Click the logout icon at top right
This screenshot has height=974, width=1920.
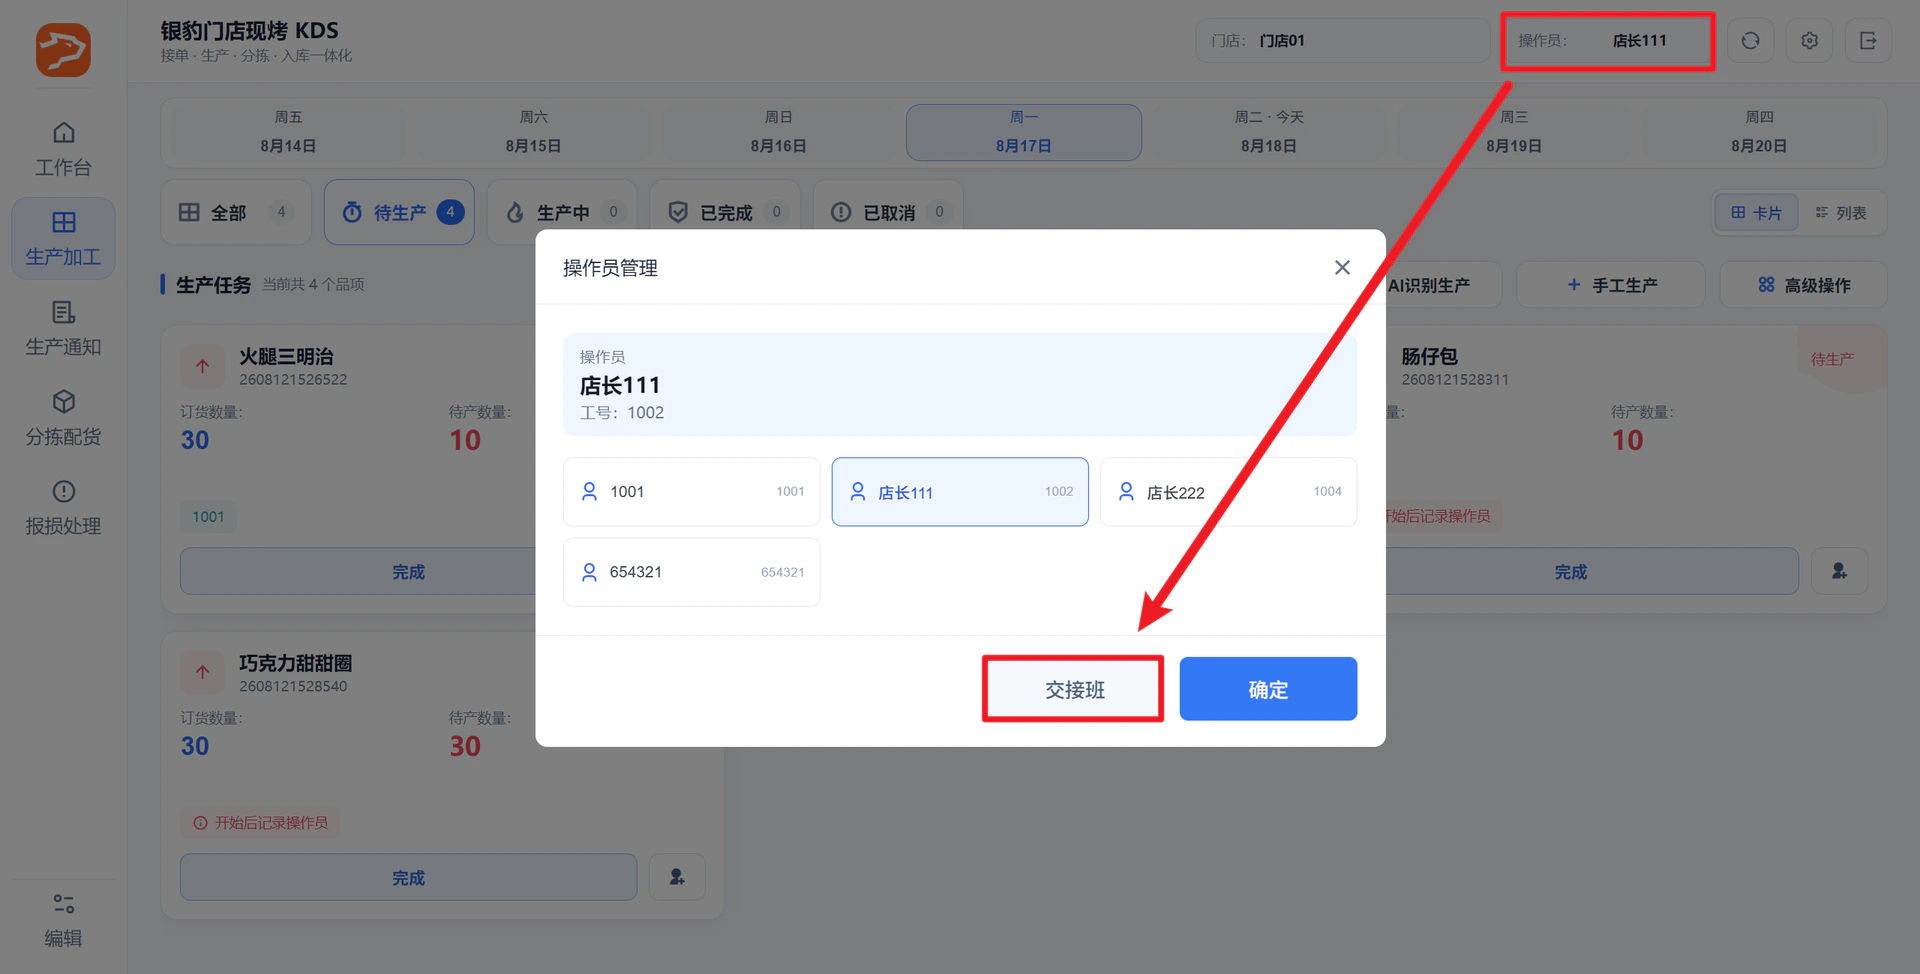pyautogui.click(x=1868, y=41)
